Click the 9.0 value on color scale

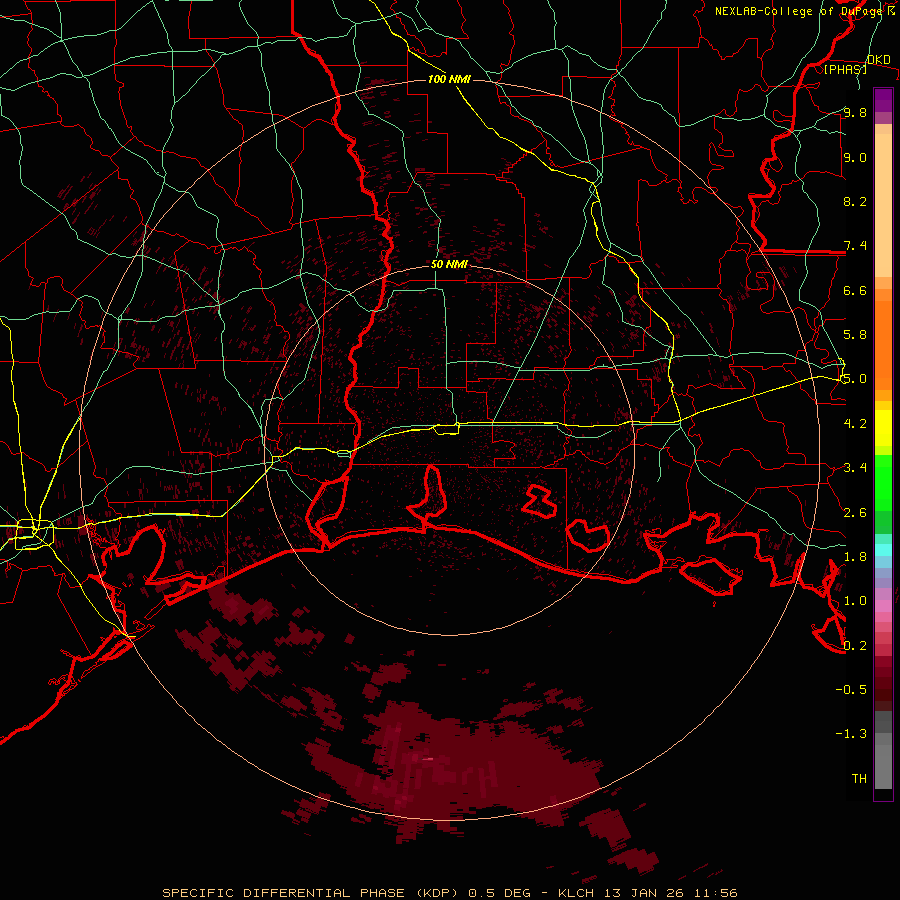pos(855,157)
